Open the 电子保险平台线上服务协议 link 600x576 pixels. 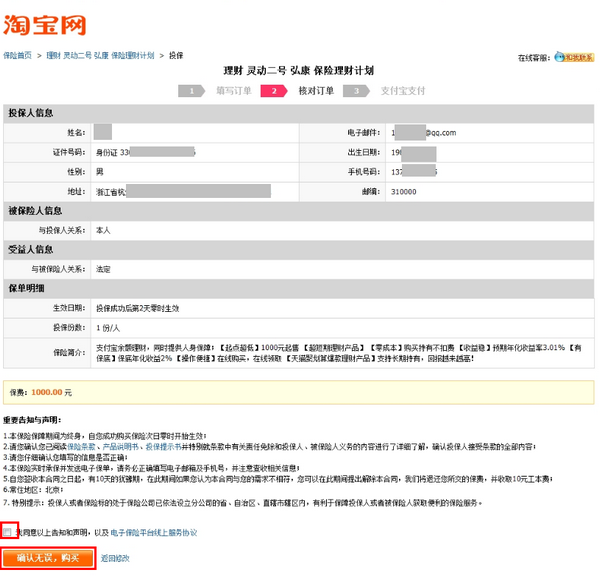coord(153,533)
